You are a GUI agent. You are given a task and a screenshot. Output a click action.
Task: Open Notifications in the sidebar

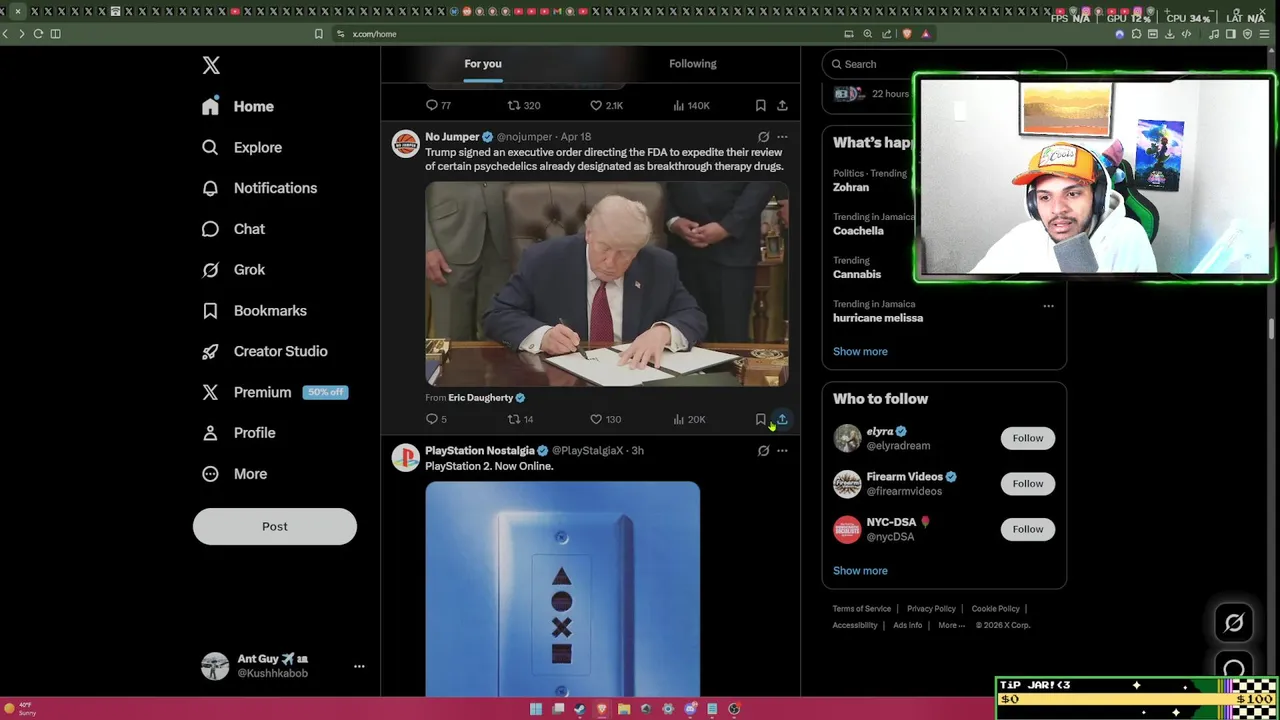coord(259,188)
